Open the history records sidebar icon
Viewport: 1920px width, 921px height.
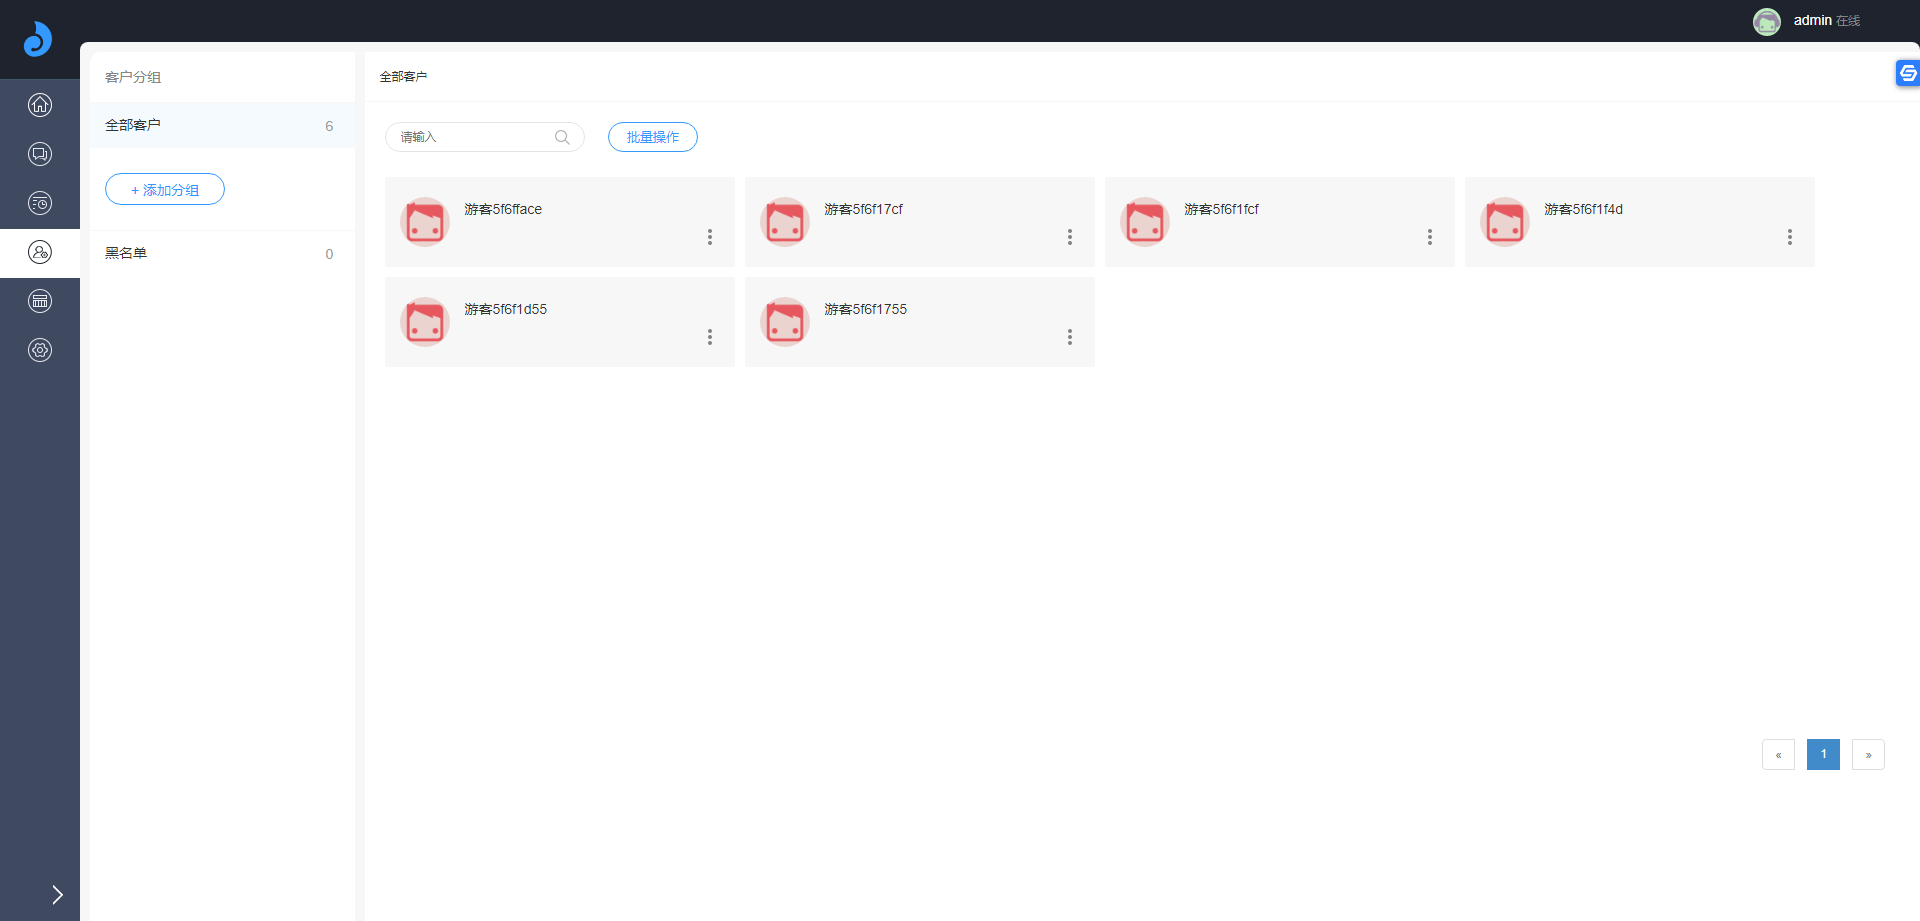coord(40,203)
